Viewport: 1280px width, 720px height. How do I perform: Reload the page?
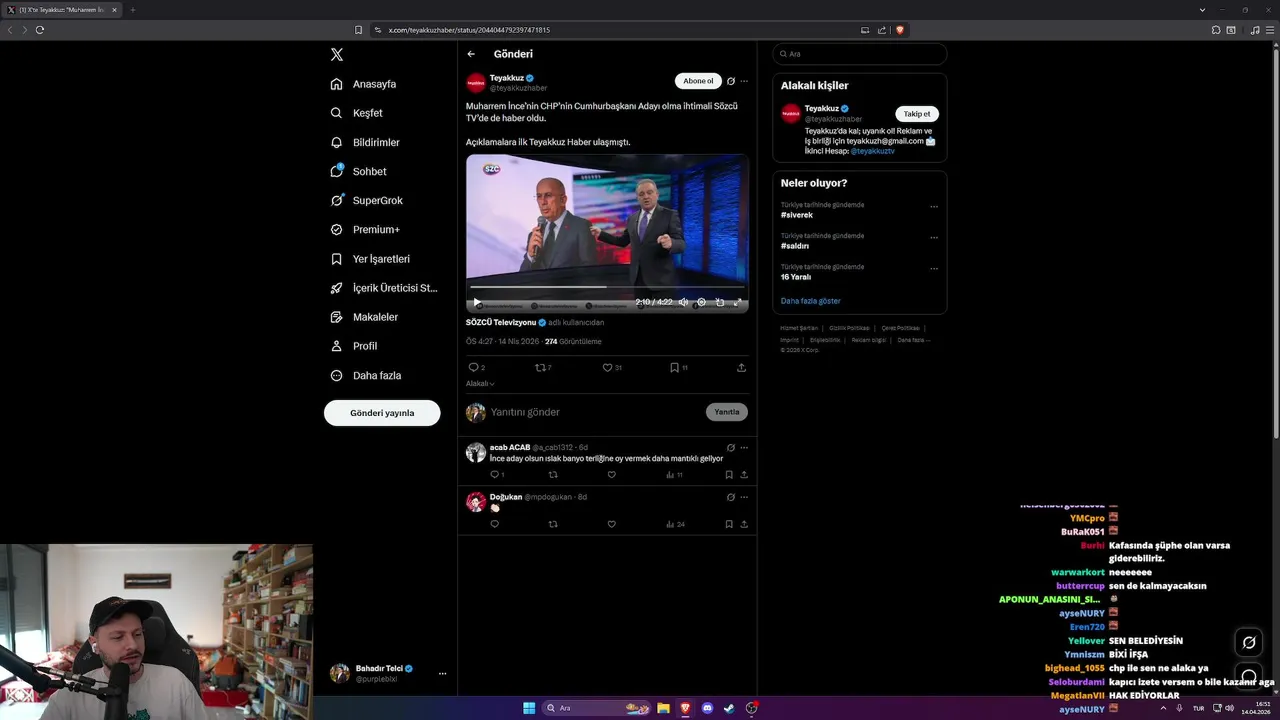40,30
